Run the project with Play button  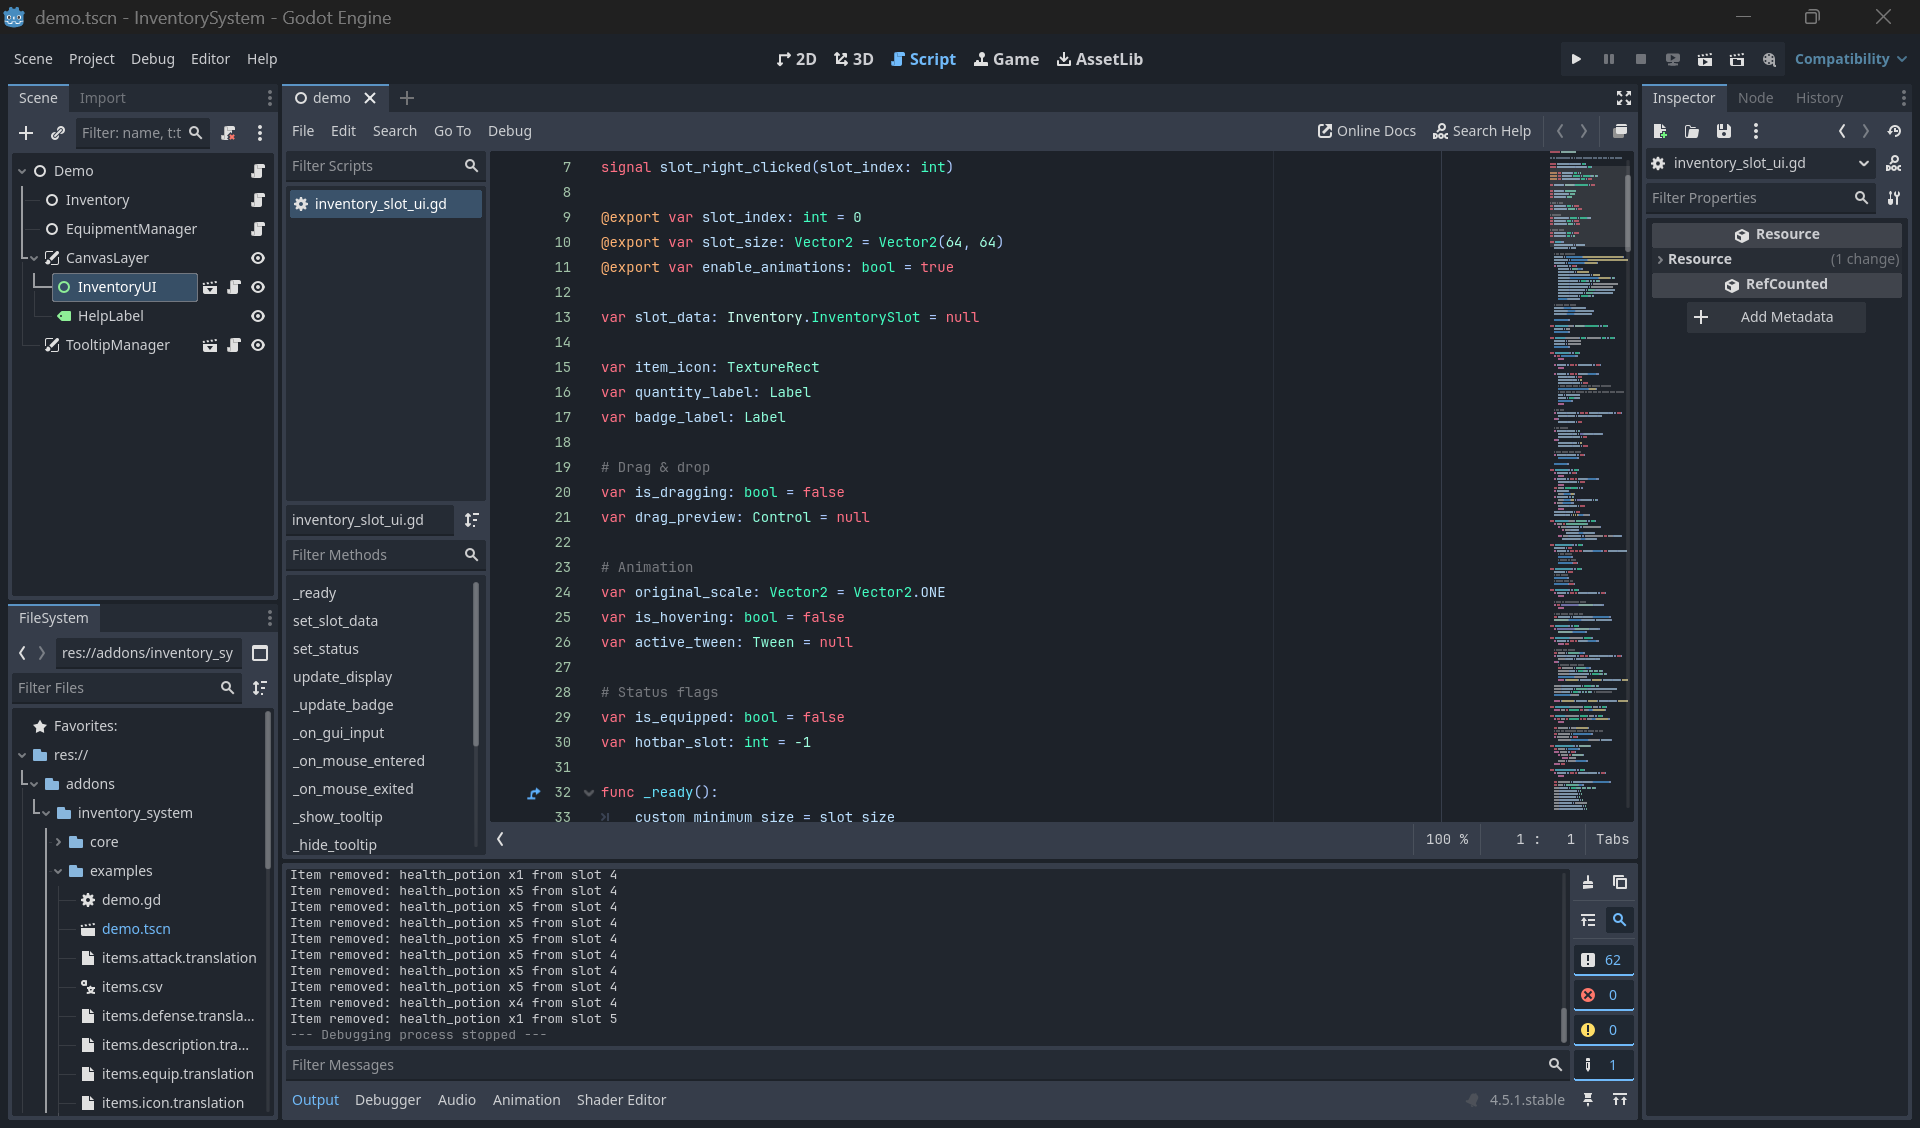pos(1576,59)
